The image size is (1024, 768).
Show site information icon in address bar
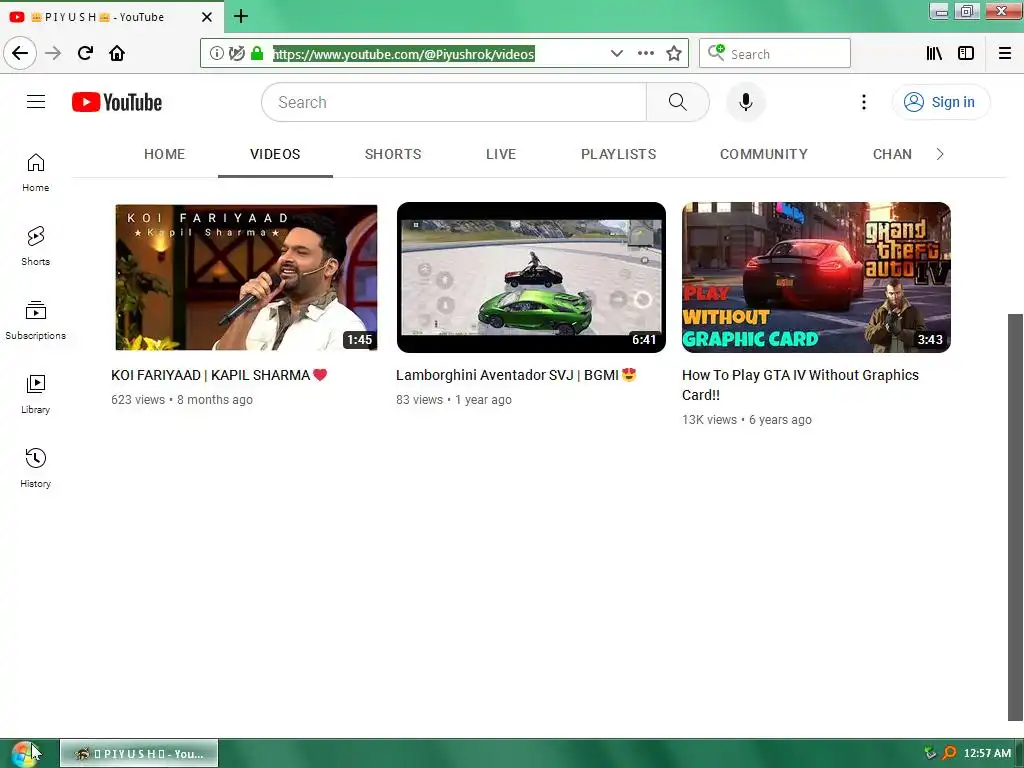[x=216, y=54]
